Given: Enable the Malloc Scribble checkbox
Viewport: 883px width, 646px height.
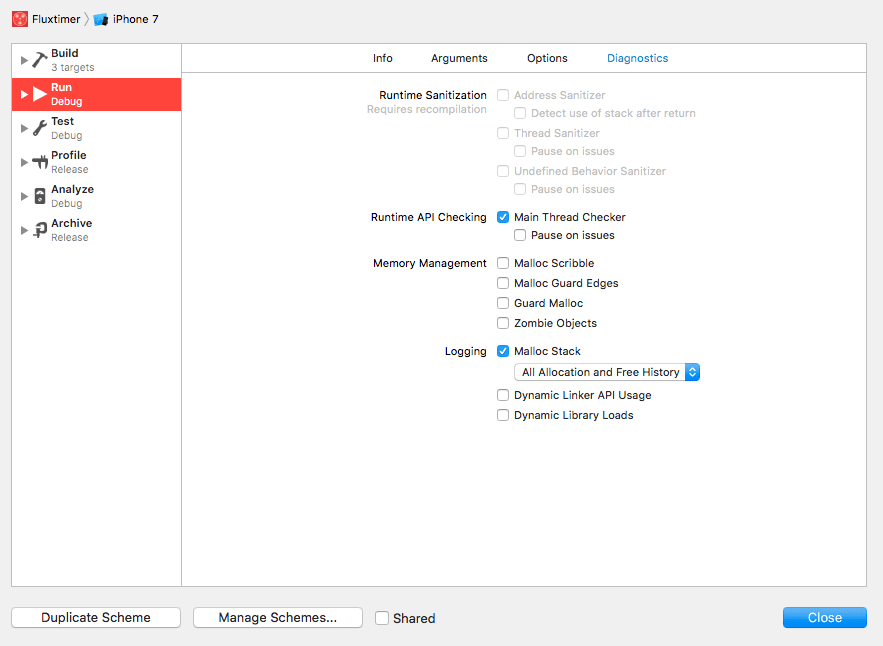Looking at the screenshot, I should 503,263.
